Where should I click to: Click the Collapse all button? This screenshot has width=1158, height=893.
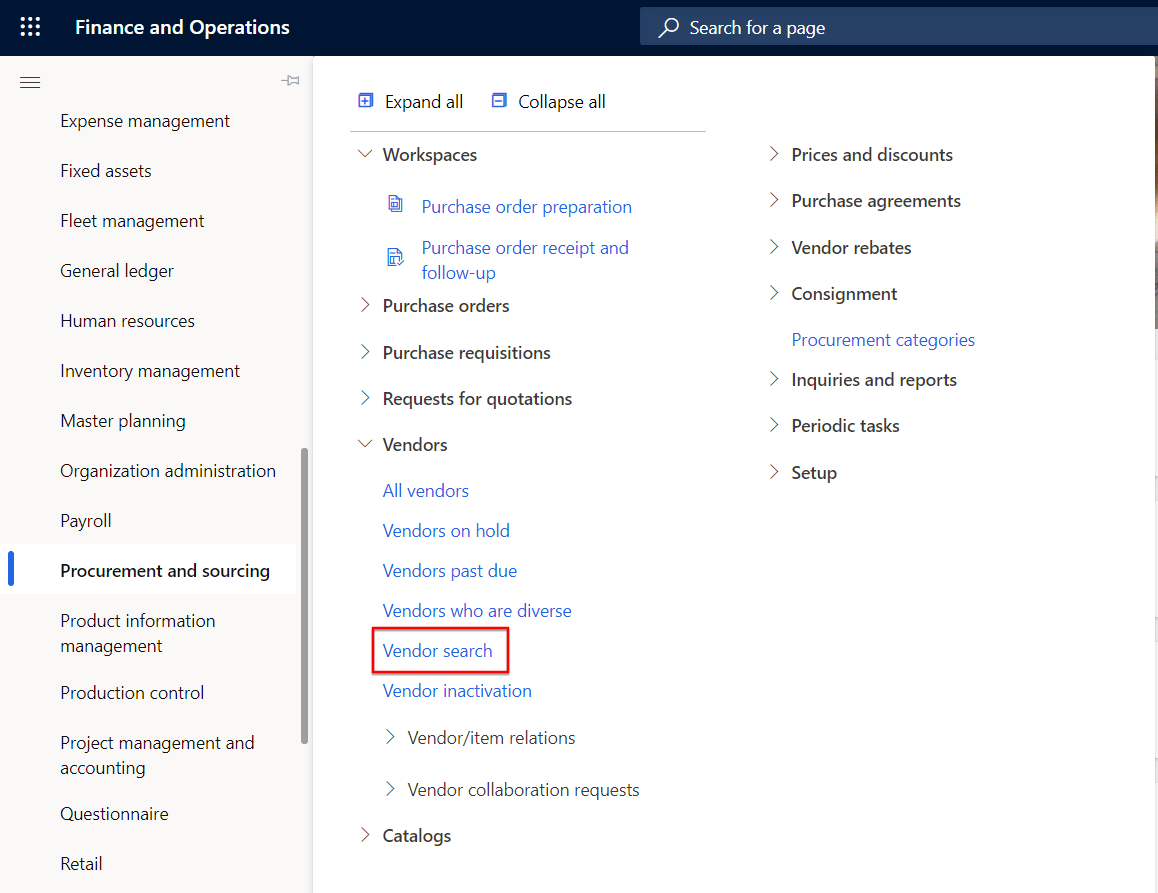click(549, 101)
